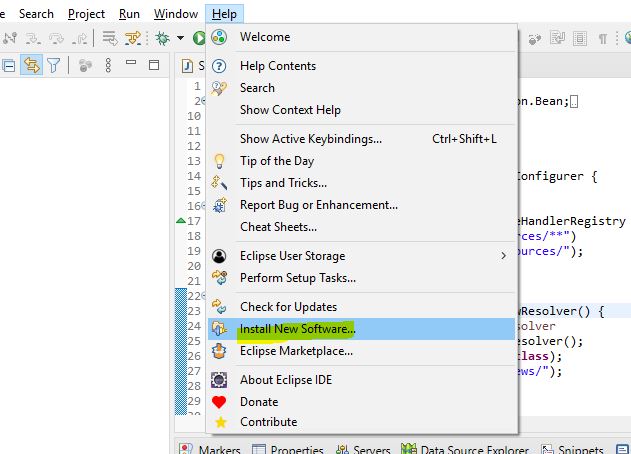Viewport: 631px width, 454px height.
Task: Click the Debug bug icon in the toolbar
Action: (x=163, y=38)
